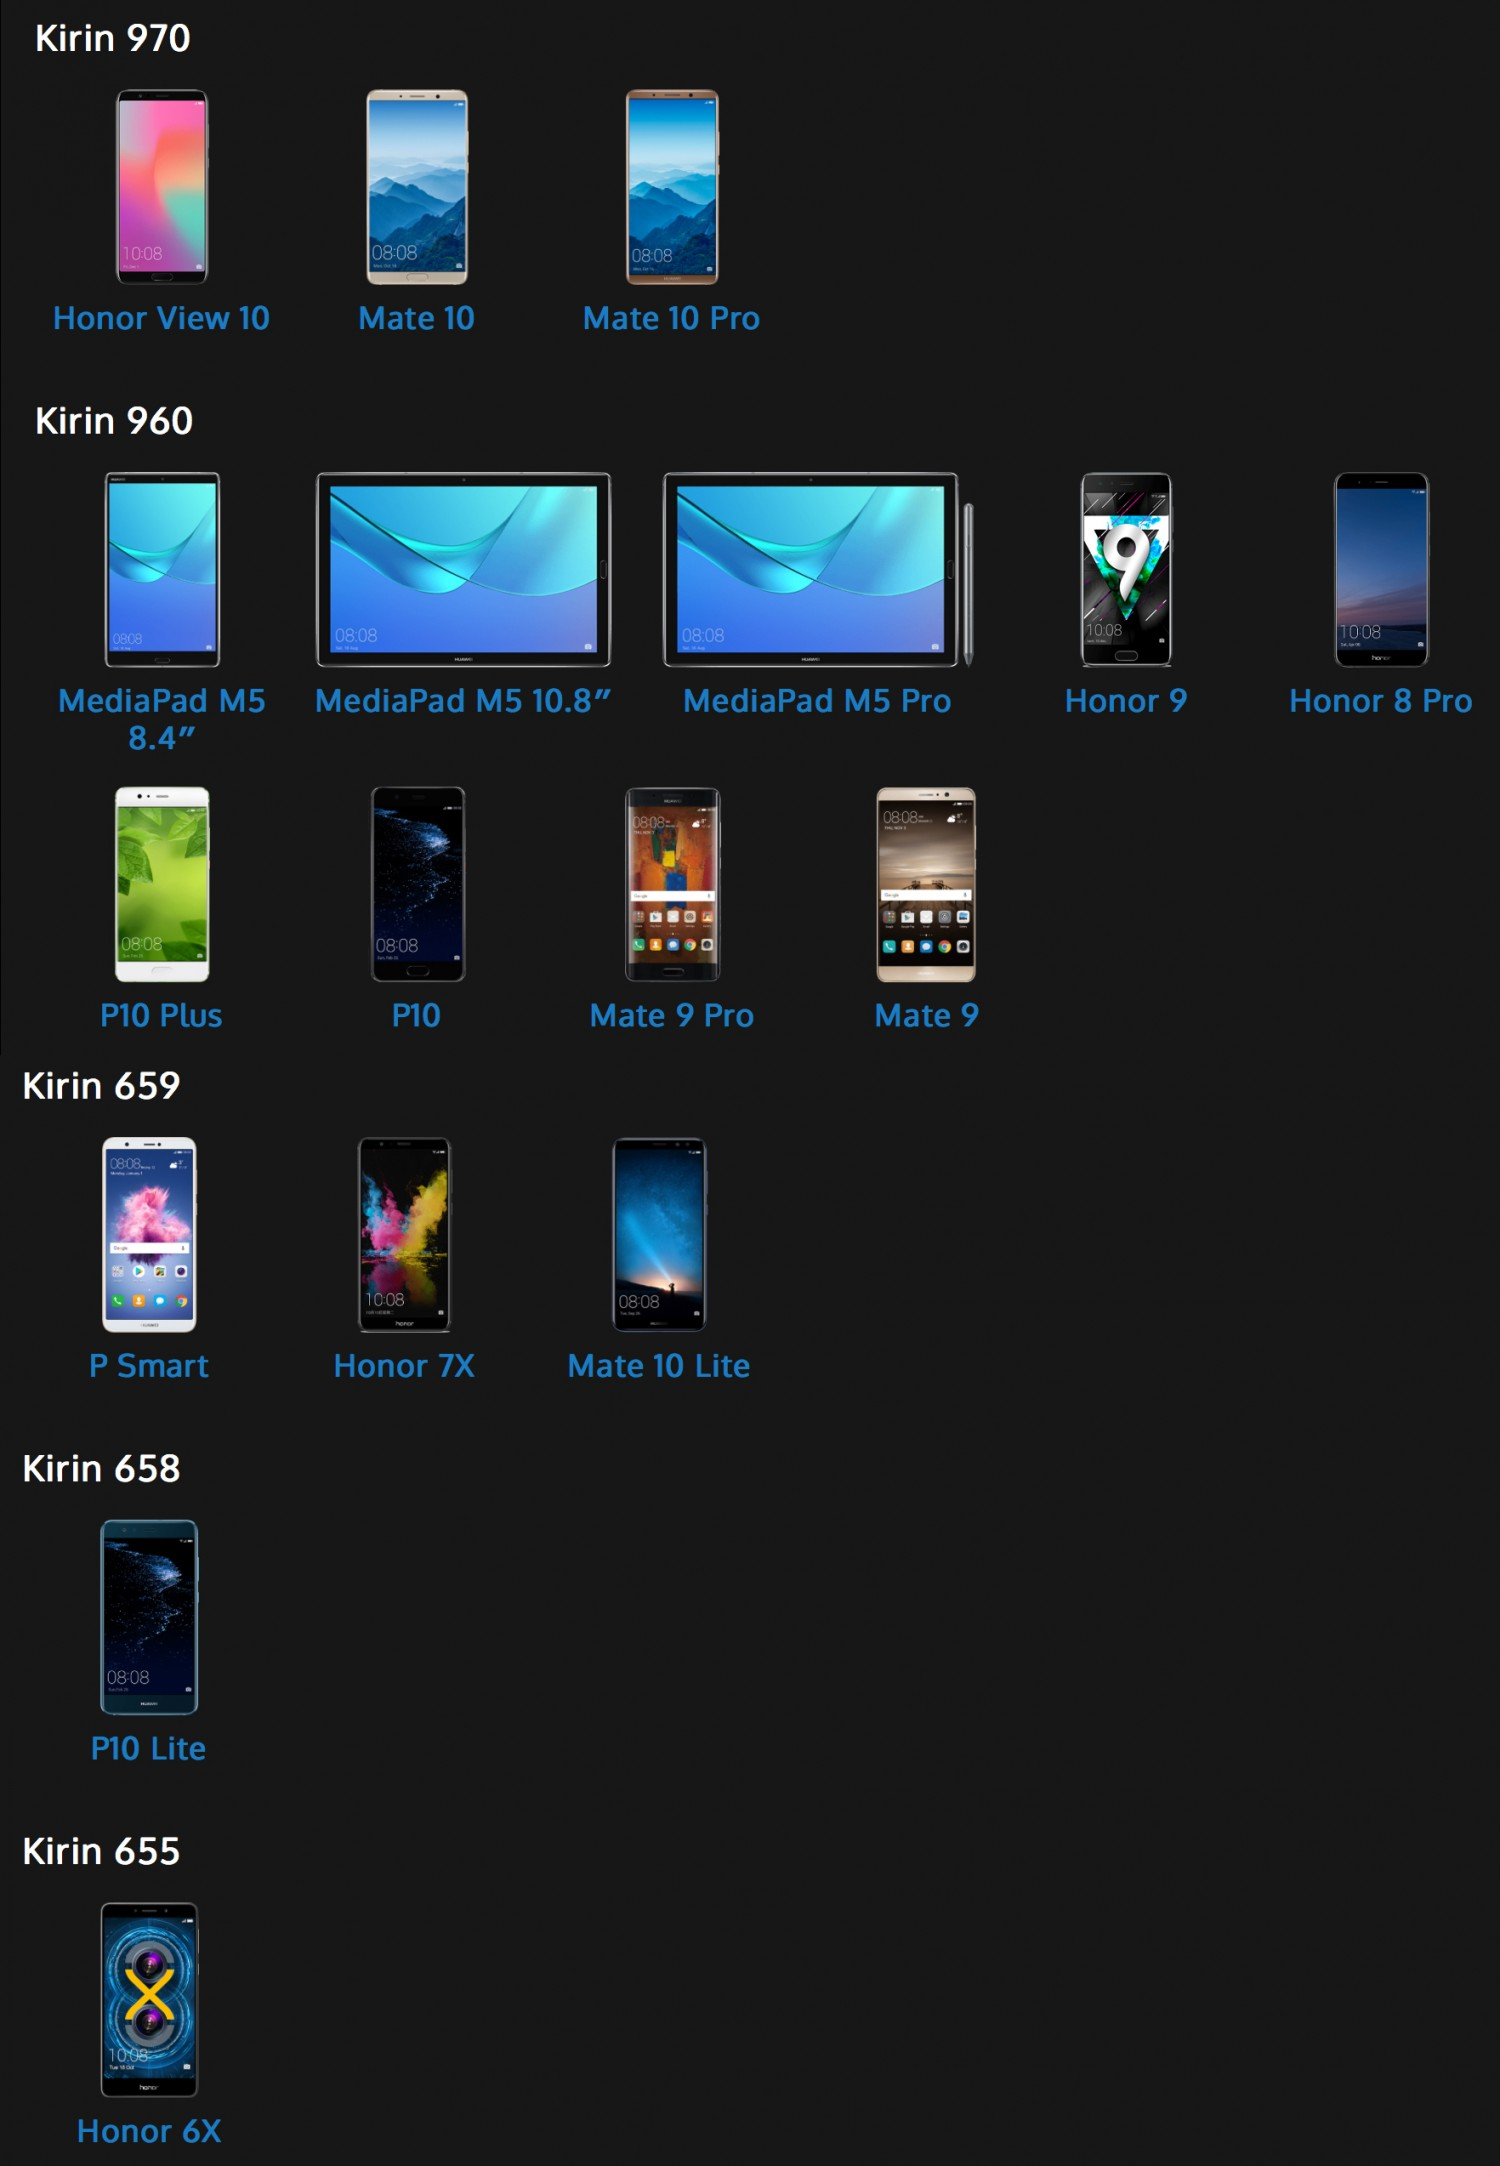
Task: Open the MediaPad M5 8.4" tablet image
Action: click(162, 570)
